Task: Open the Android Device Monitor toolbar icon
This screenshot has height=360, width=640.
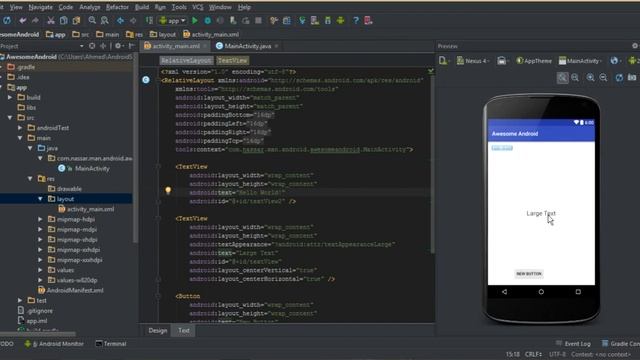Action: coord(340,20)
